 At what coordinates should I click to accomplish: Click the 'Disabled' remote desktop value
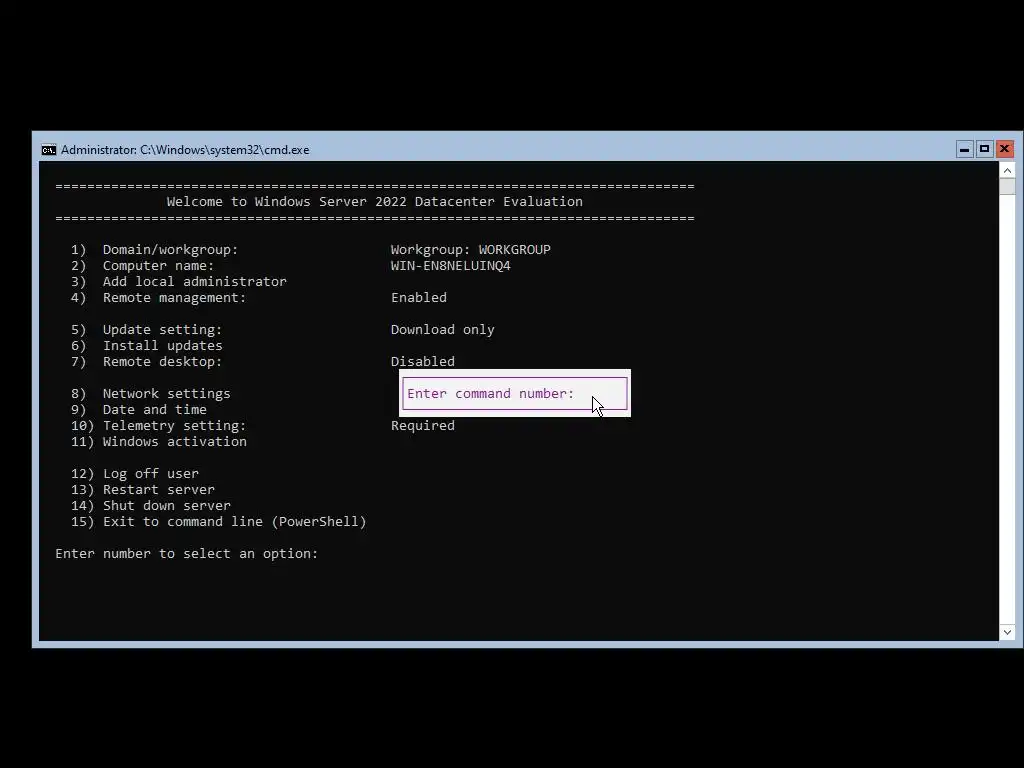click(x=423, y=362)
